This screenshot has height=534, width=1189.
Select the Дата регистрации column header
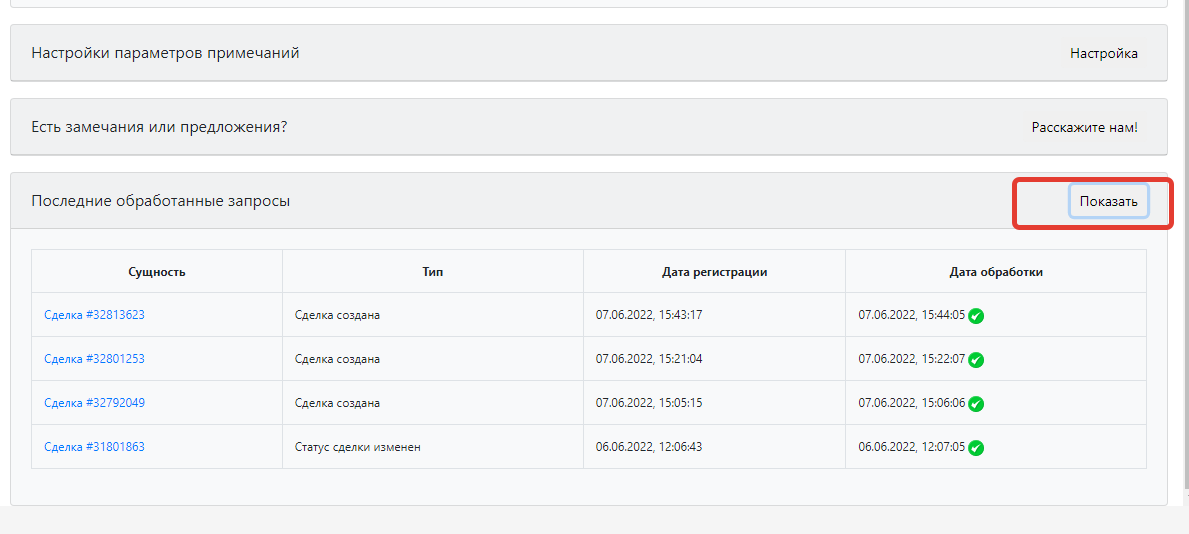click(x=714, y=272)
